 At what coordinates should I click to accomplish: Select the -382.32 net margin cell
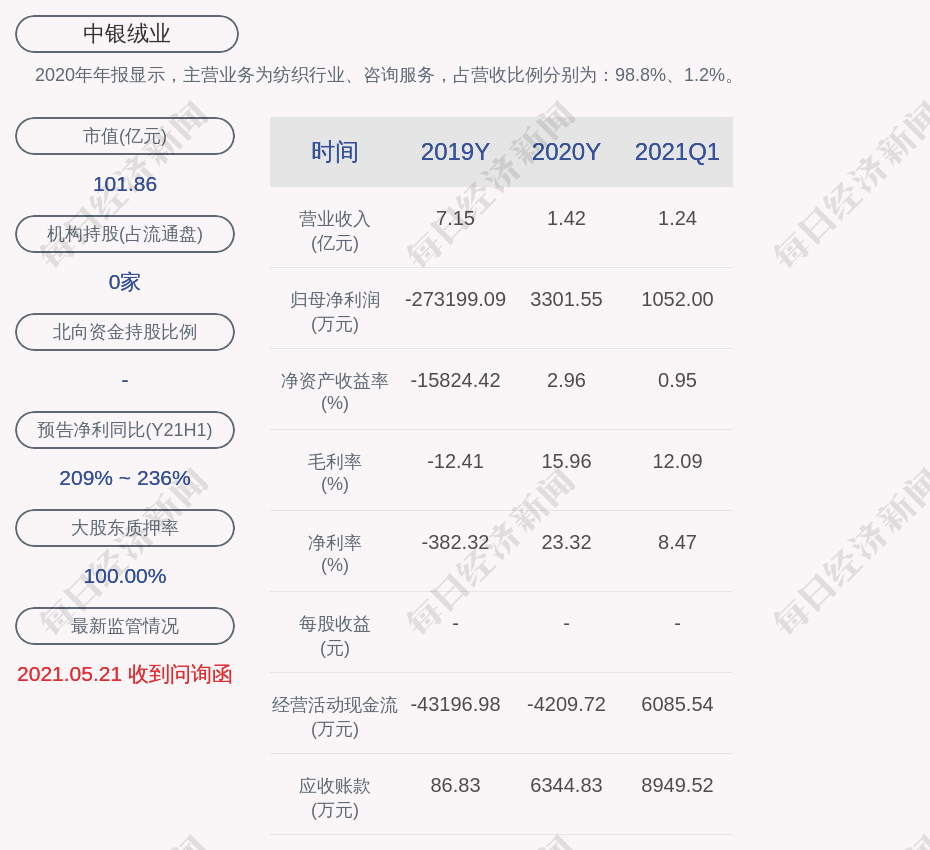(456, 542)
